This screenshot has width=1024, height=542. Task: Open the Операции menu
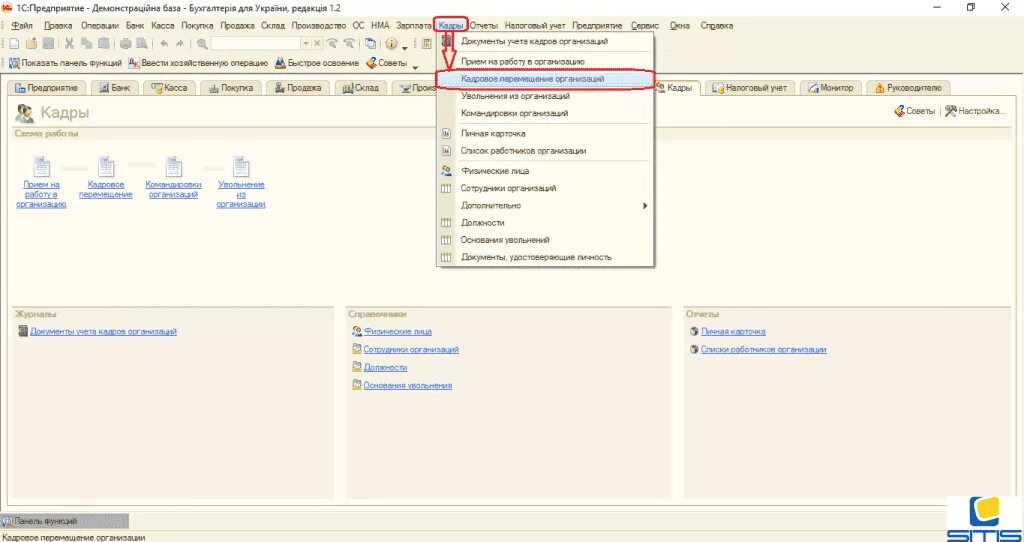click(x=100, y=25)
